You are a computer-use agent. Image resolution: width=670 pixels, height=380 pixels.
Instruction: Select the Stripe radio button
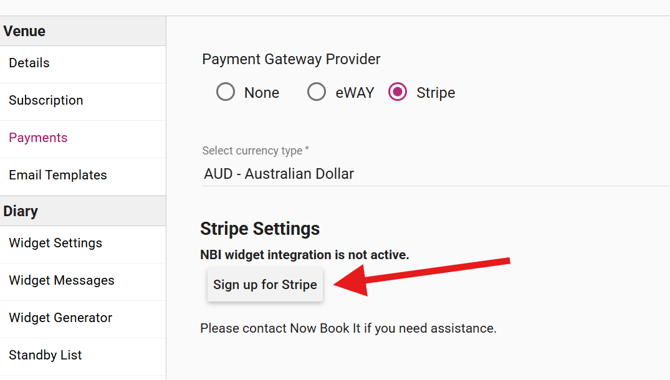[397, 92]
